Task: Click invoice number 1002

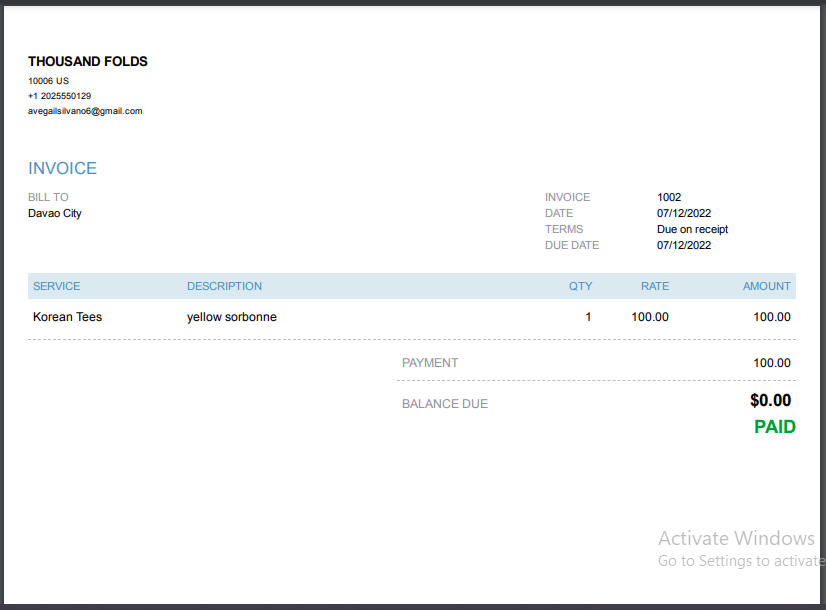Action: [x=669, y=197]
